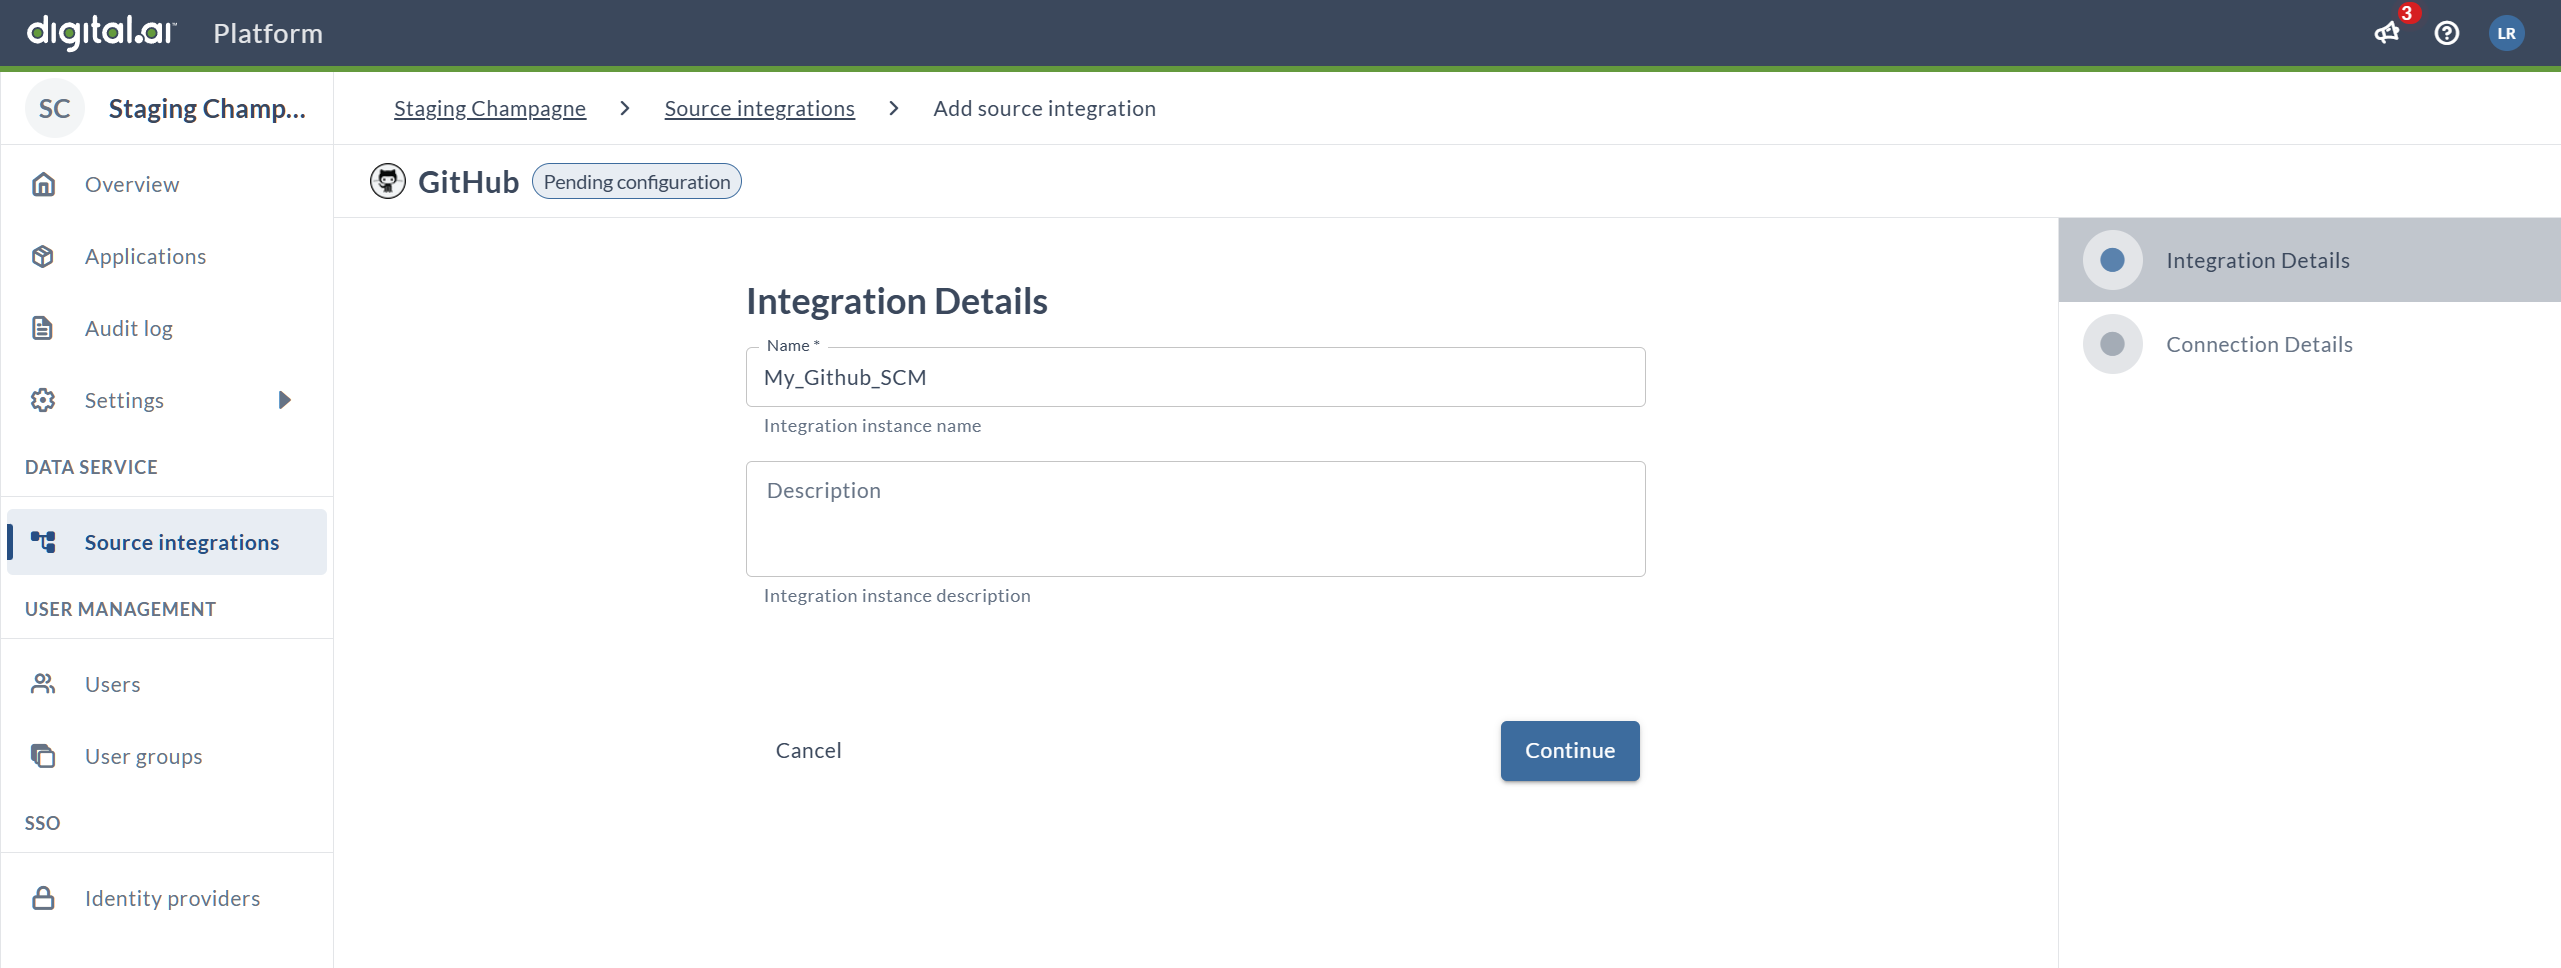Click the Pending configuration badge
This screenshot has height=968, width=2561.
pyautogui.click(x=636, y=181)
